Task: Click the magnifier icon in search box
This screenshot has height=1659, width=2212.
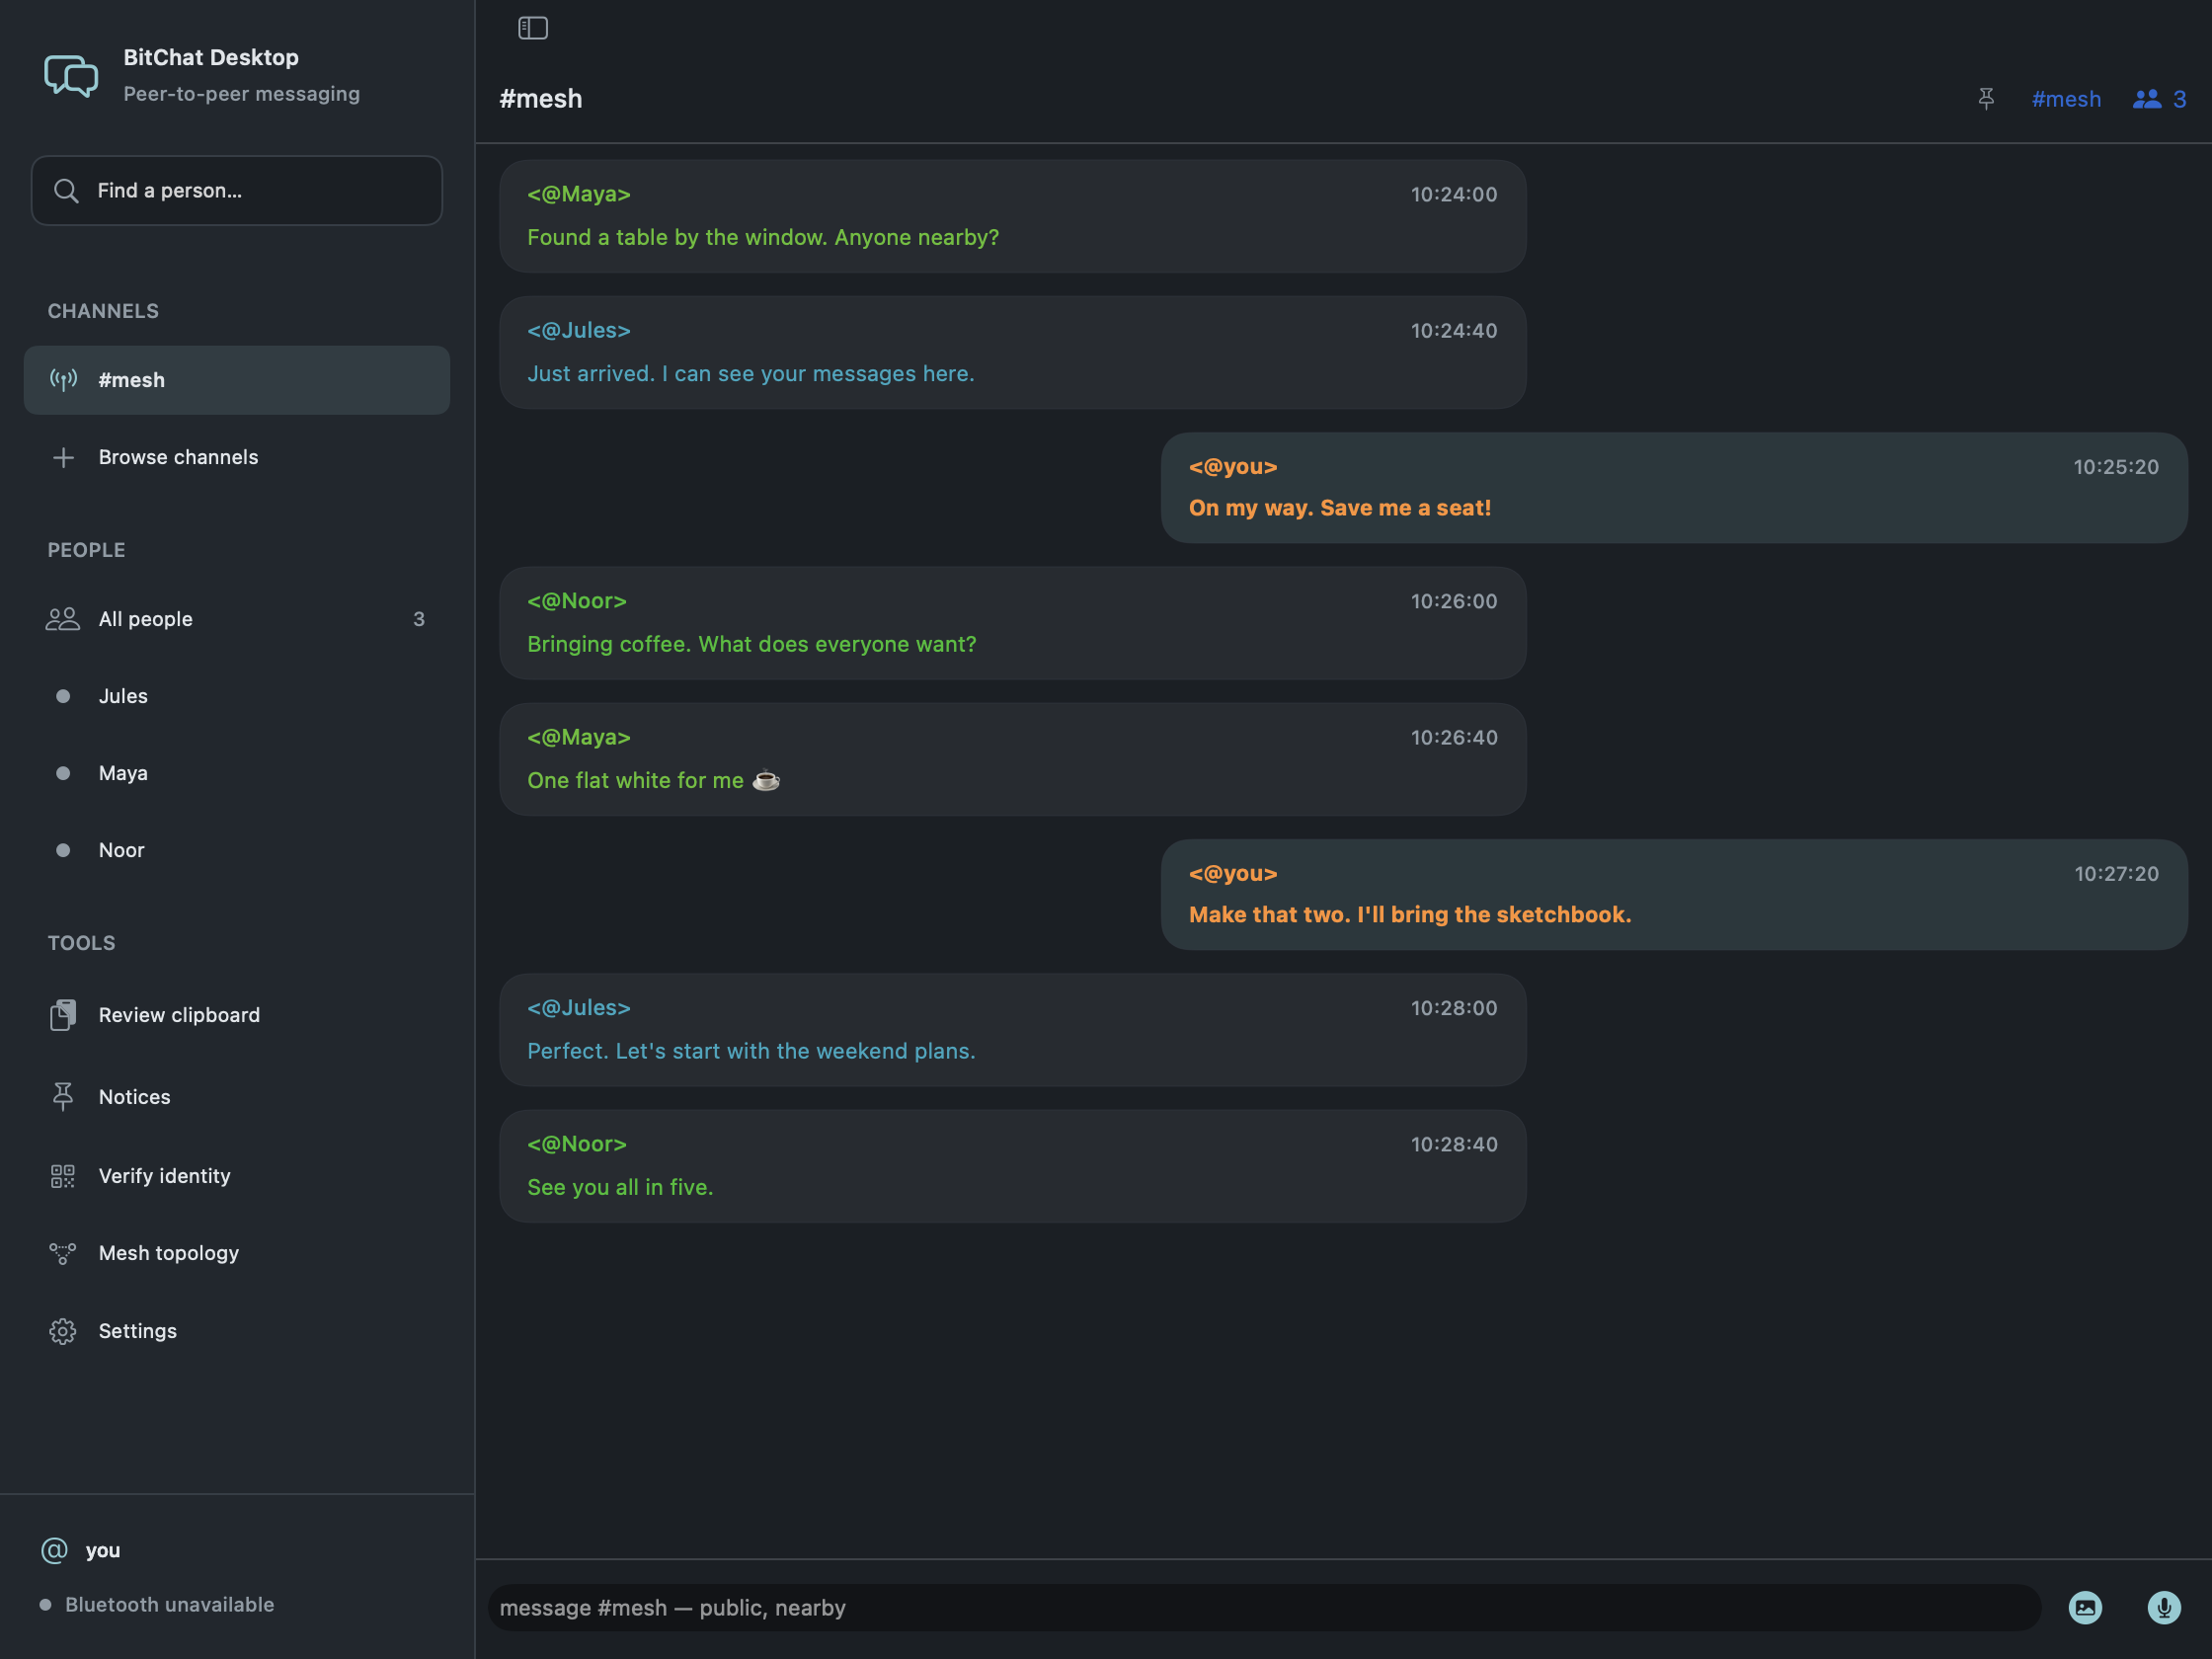Action: click(x=66, y=190)
